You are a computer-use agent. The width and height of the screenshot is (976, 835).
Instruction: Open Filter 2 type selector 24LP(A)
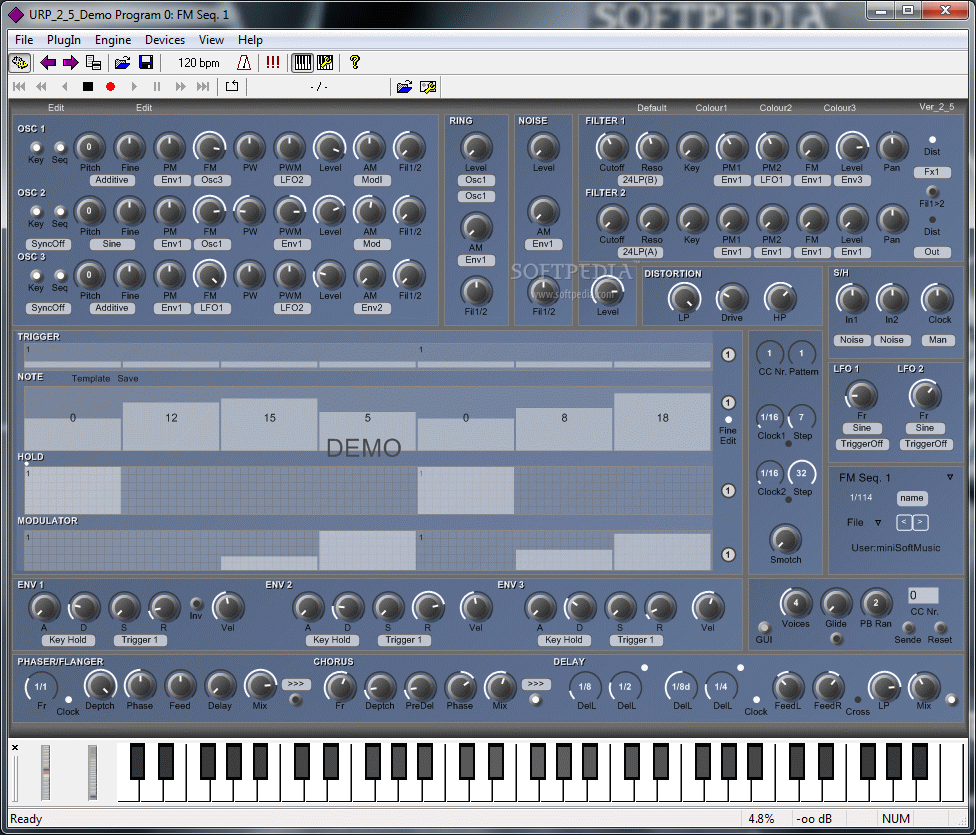coord(640,252)
